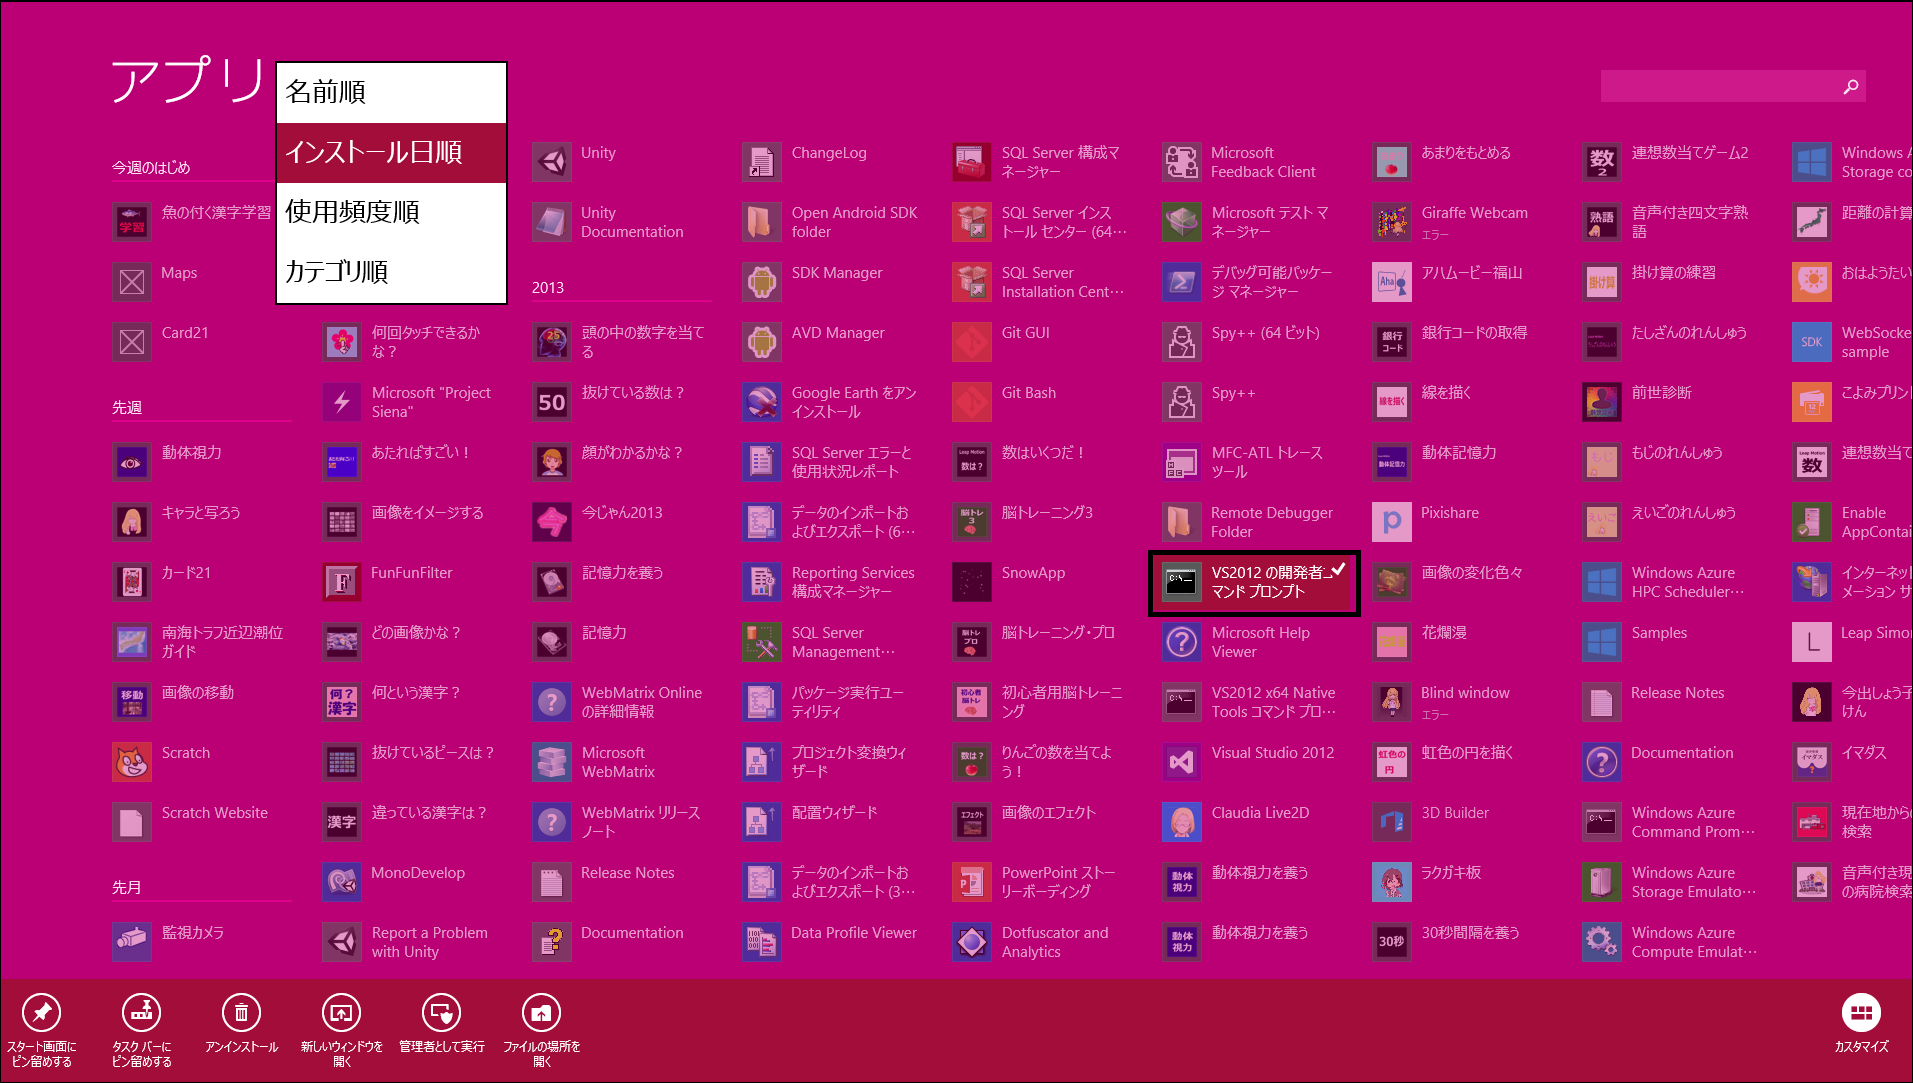The image size is (1913, 1083).
Task: Launch MonoDevelop icon
Action: tap(342, 882)
